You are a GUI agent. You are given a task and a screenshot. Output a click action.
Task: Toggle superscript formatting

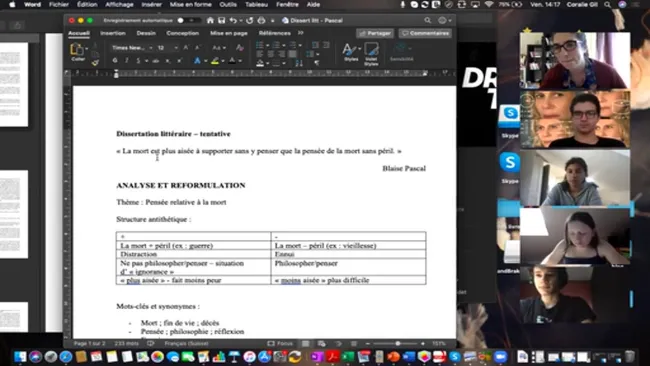tap(179, 61)
